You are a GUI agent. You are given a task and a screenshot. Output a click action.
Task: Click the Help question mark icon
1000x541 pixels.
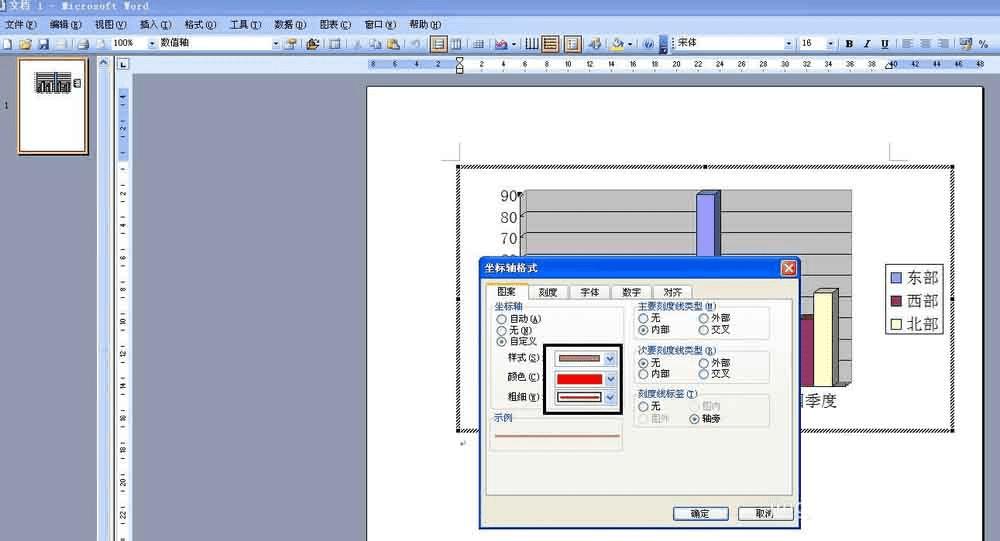648,43
